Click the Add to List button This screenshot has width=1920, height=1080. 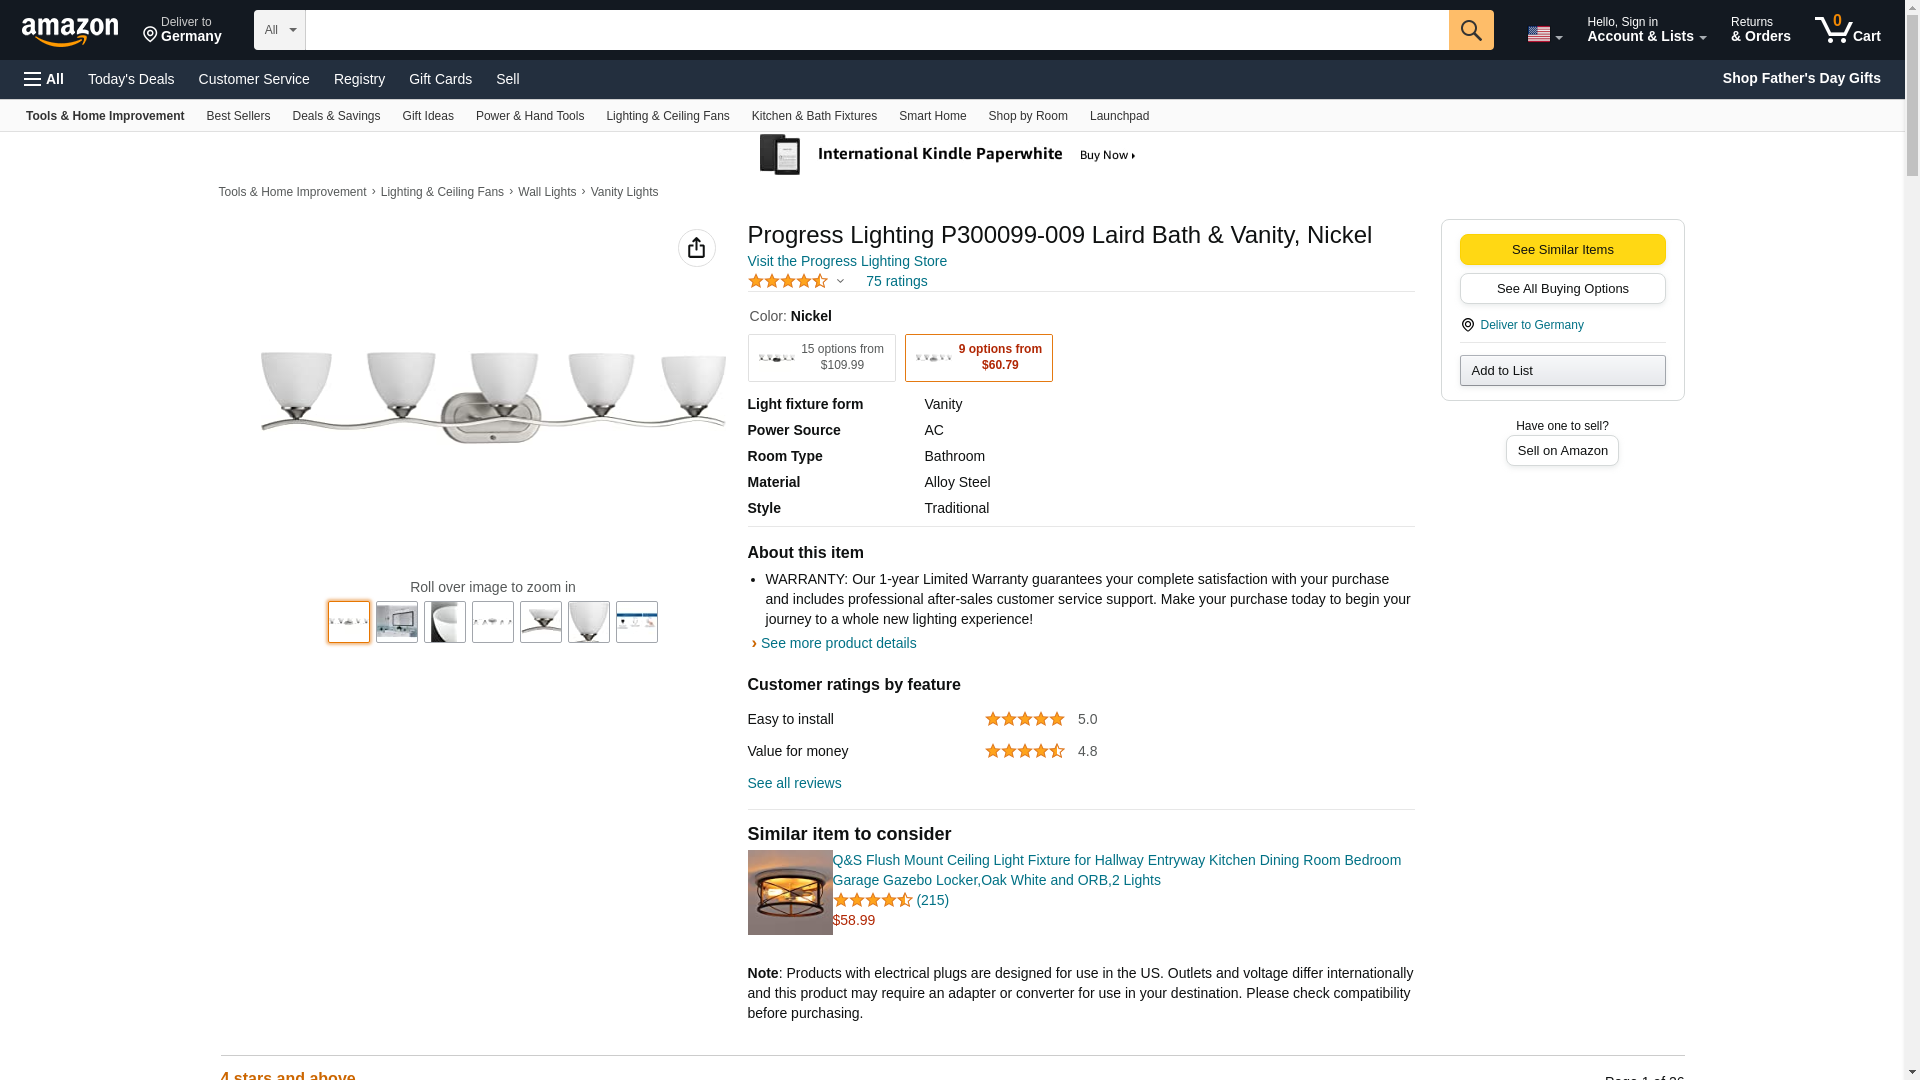[1562, 371]
